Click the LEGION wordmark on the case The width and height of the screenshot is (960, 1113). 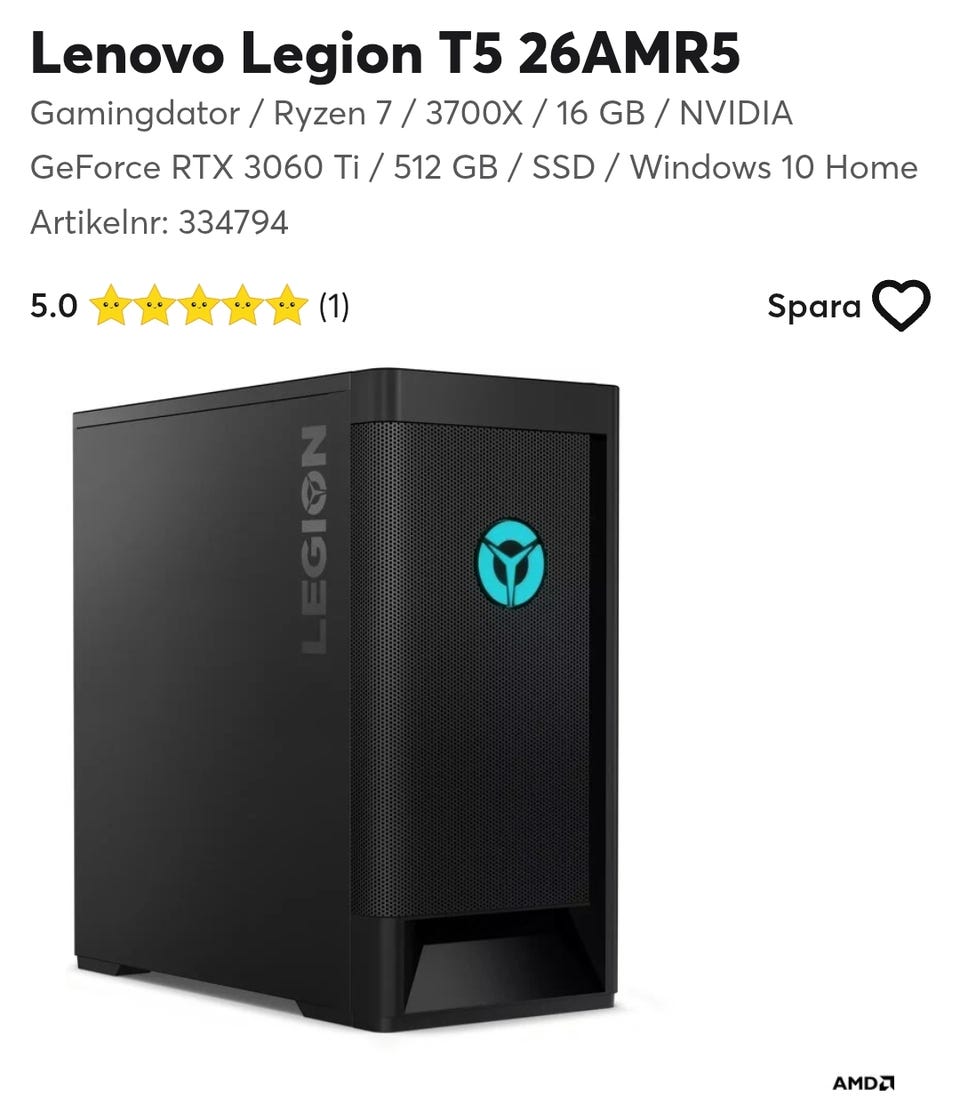[315, 539]
